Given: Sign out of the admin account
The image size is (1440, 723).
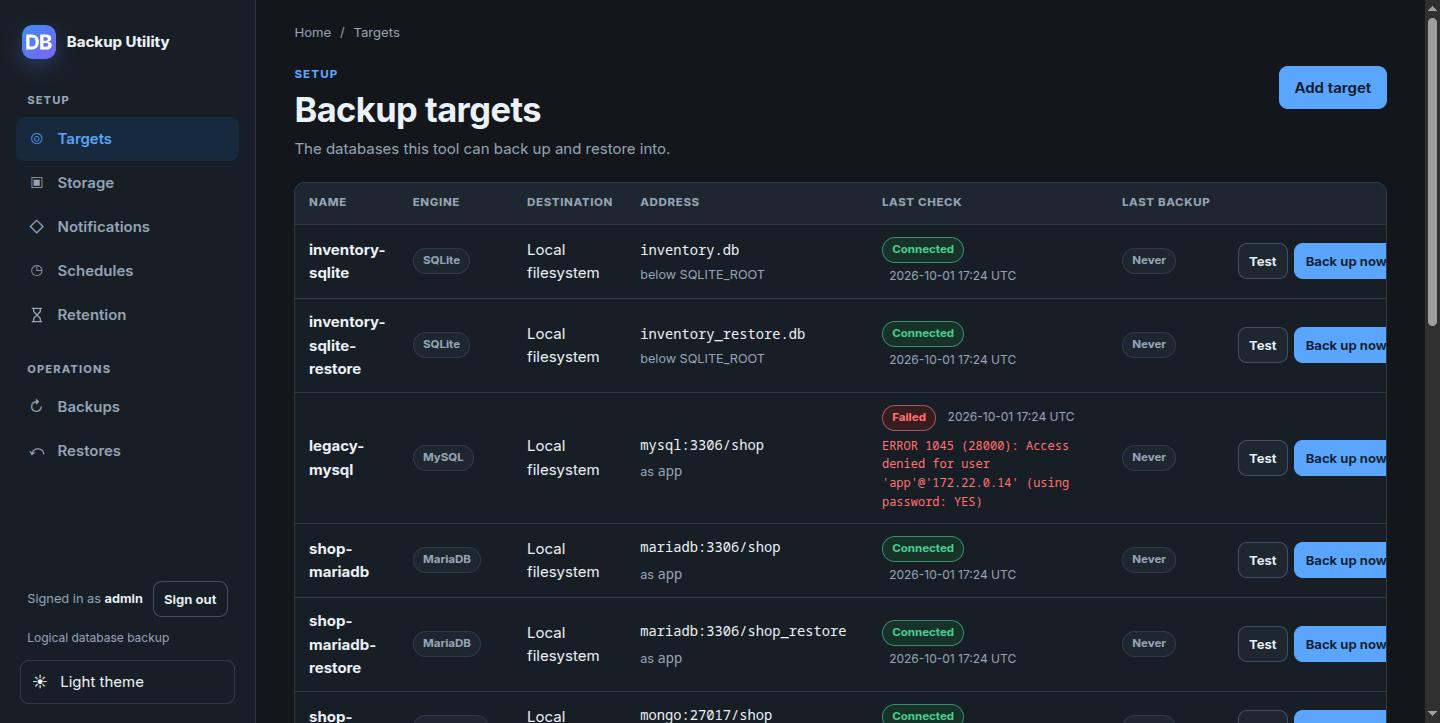Looking at the screenshot, I should [x=190, y=599].
